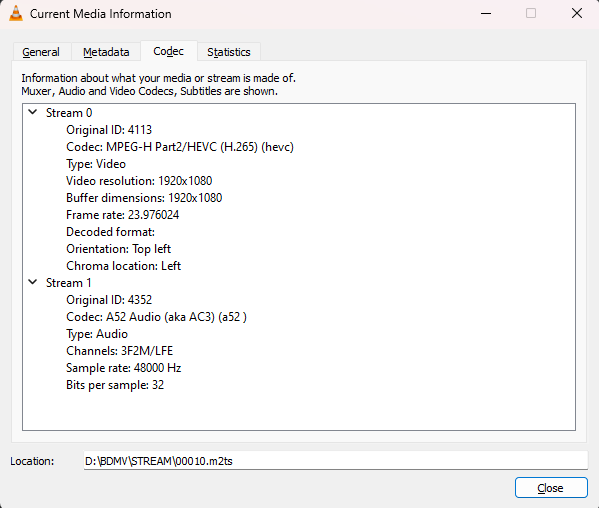Switch to the General tab
The height and width of the screenshot is (508, 599).
(x=41, y=52)
